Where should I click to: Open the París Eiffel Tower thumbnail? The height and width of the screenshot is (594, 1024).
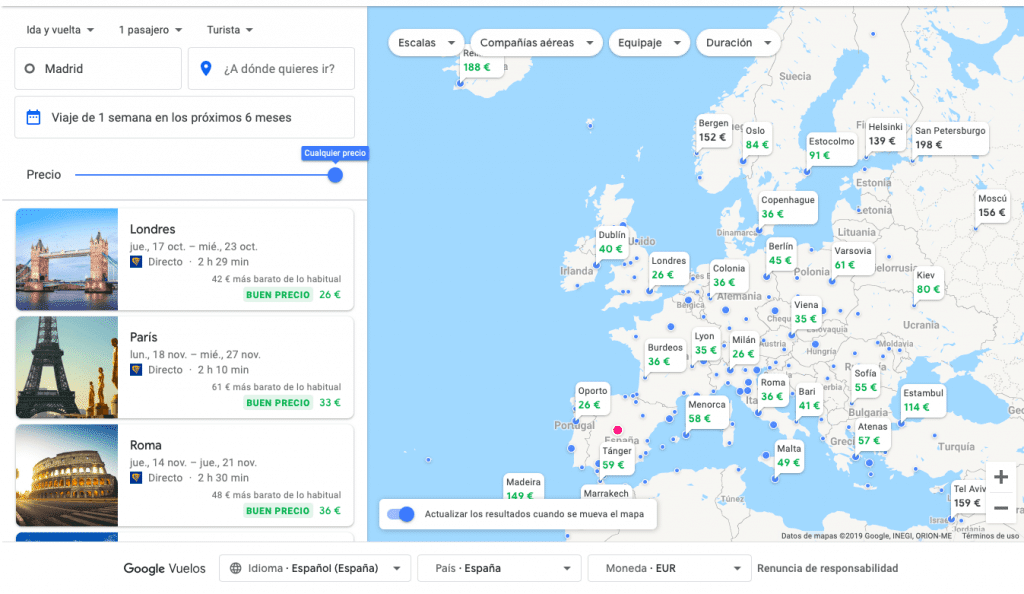pos(67,367)
